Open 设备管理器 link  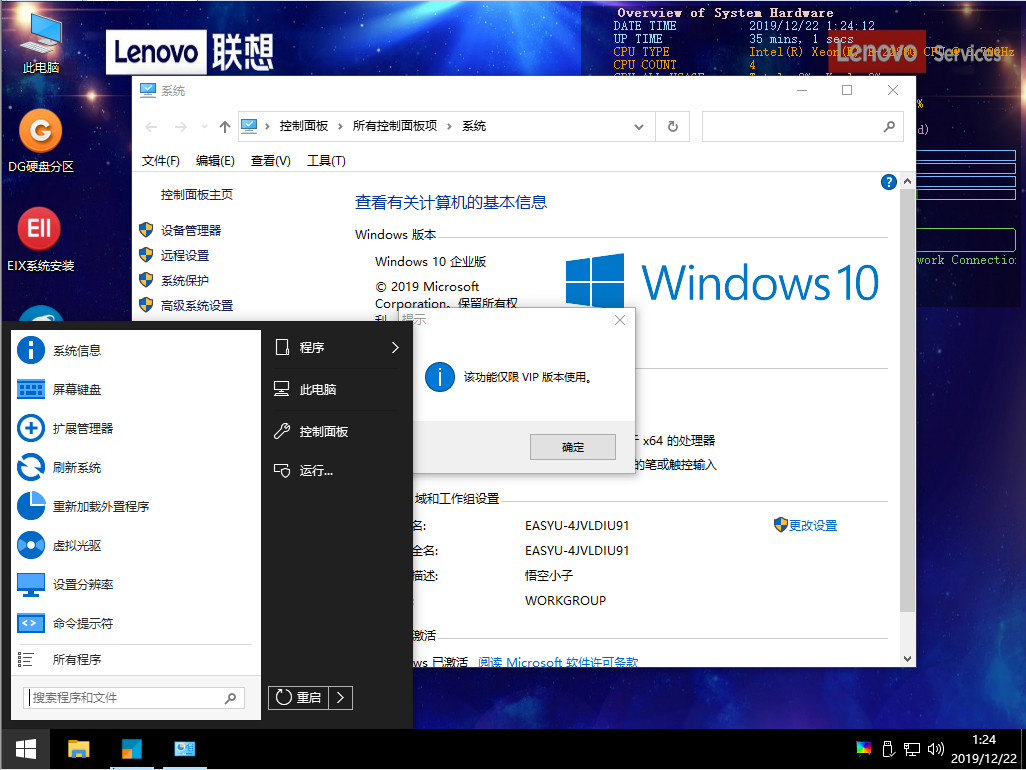[191, 230]
